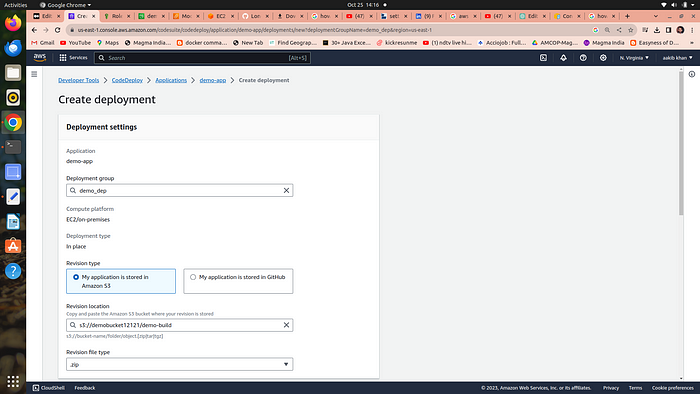Viewport: 700px width, 394px height.
Task: Go to Developer Tools breadcrumb
Action: click(x=79, y=80)
